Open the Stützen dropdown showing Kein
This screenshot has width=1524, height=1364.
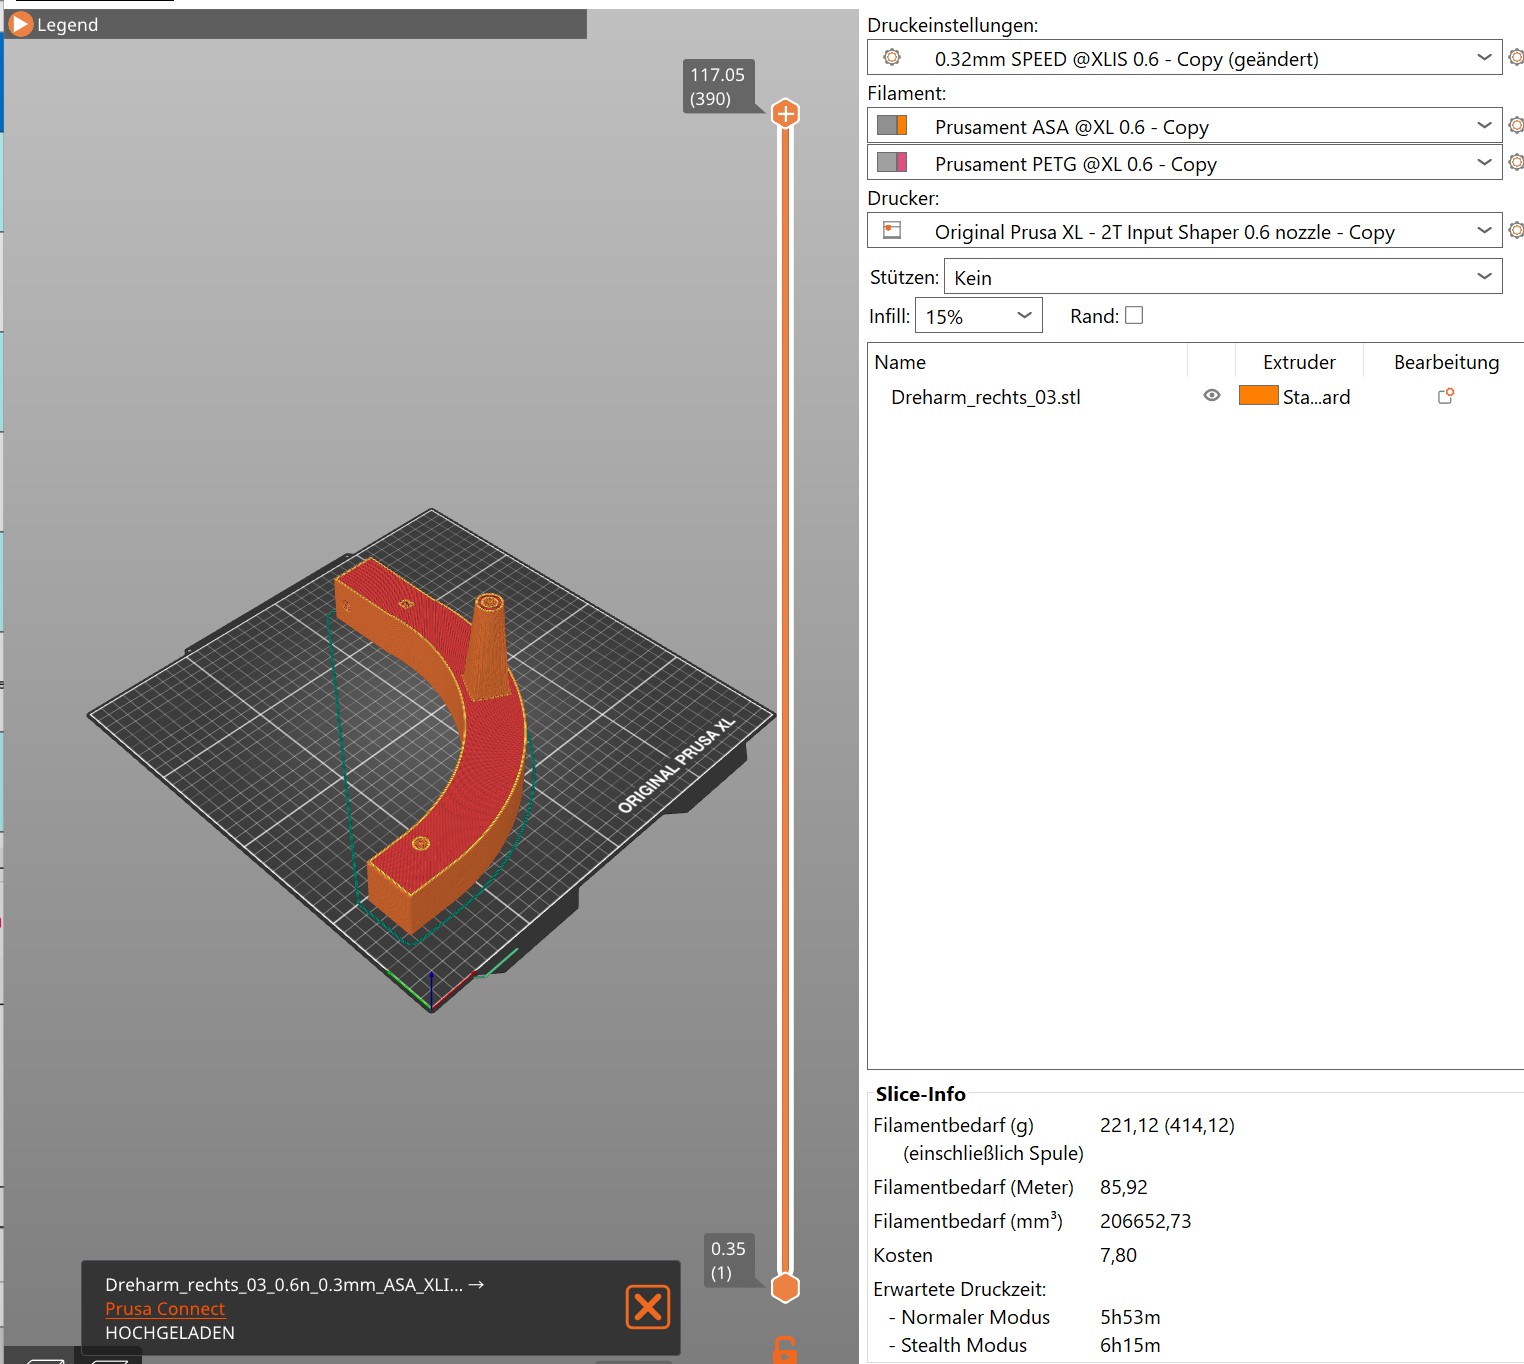[1223, 277]
